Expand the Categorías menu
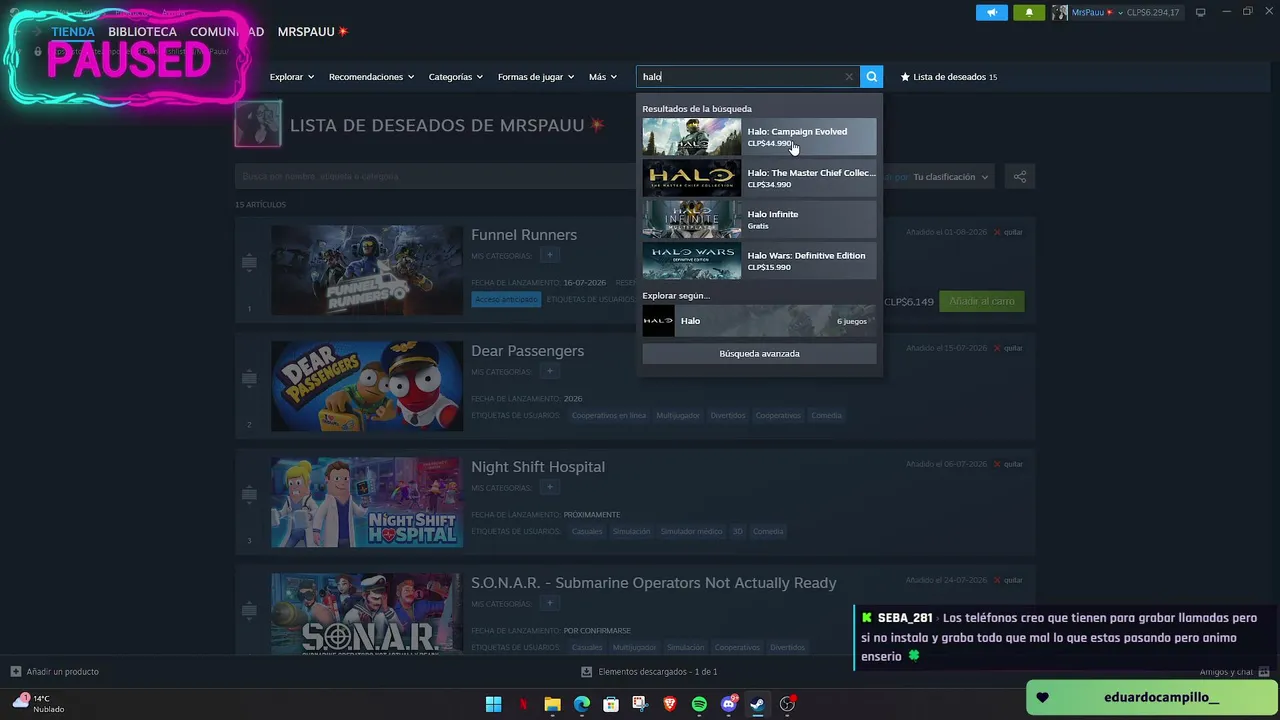This screenshot has height=720, width=1280. pyautogui.click(x=456, y=77)
